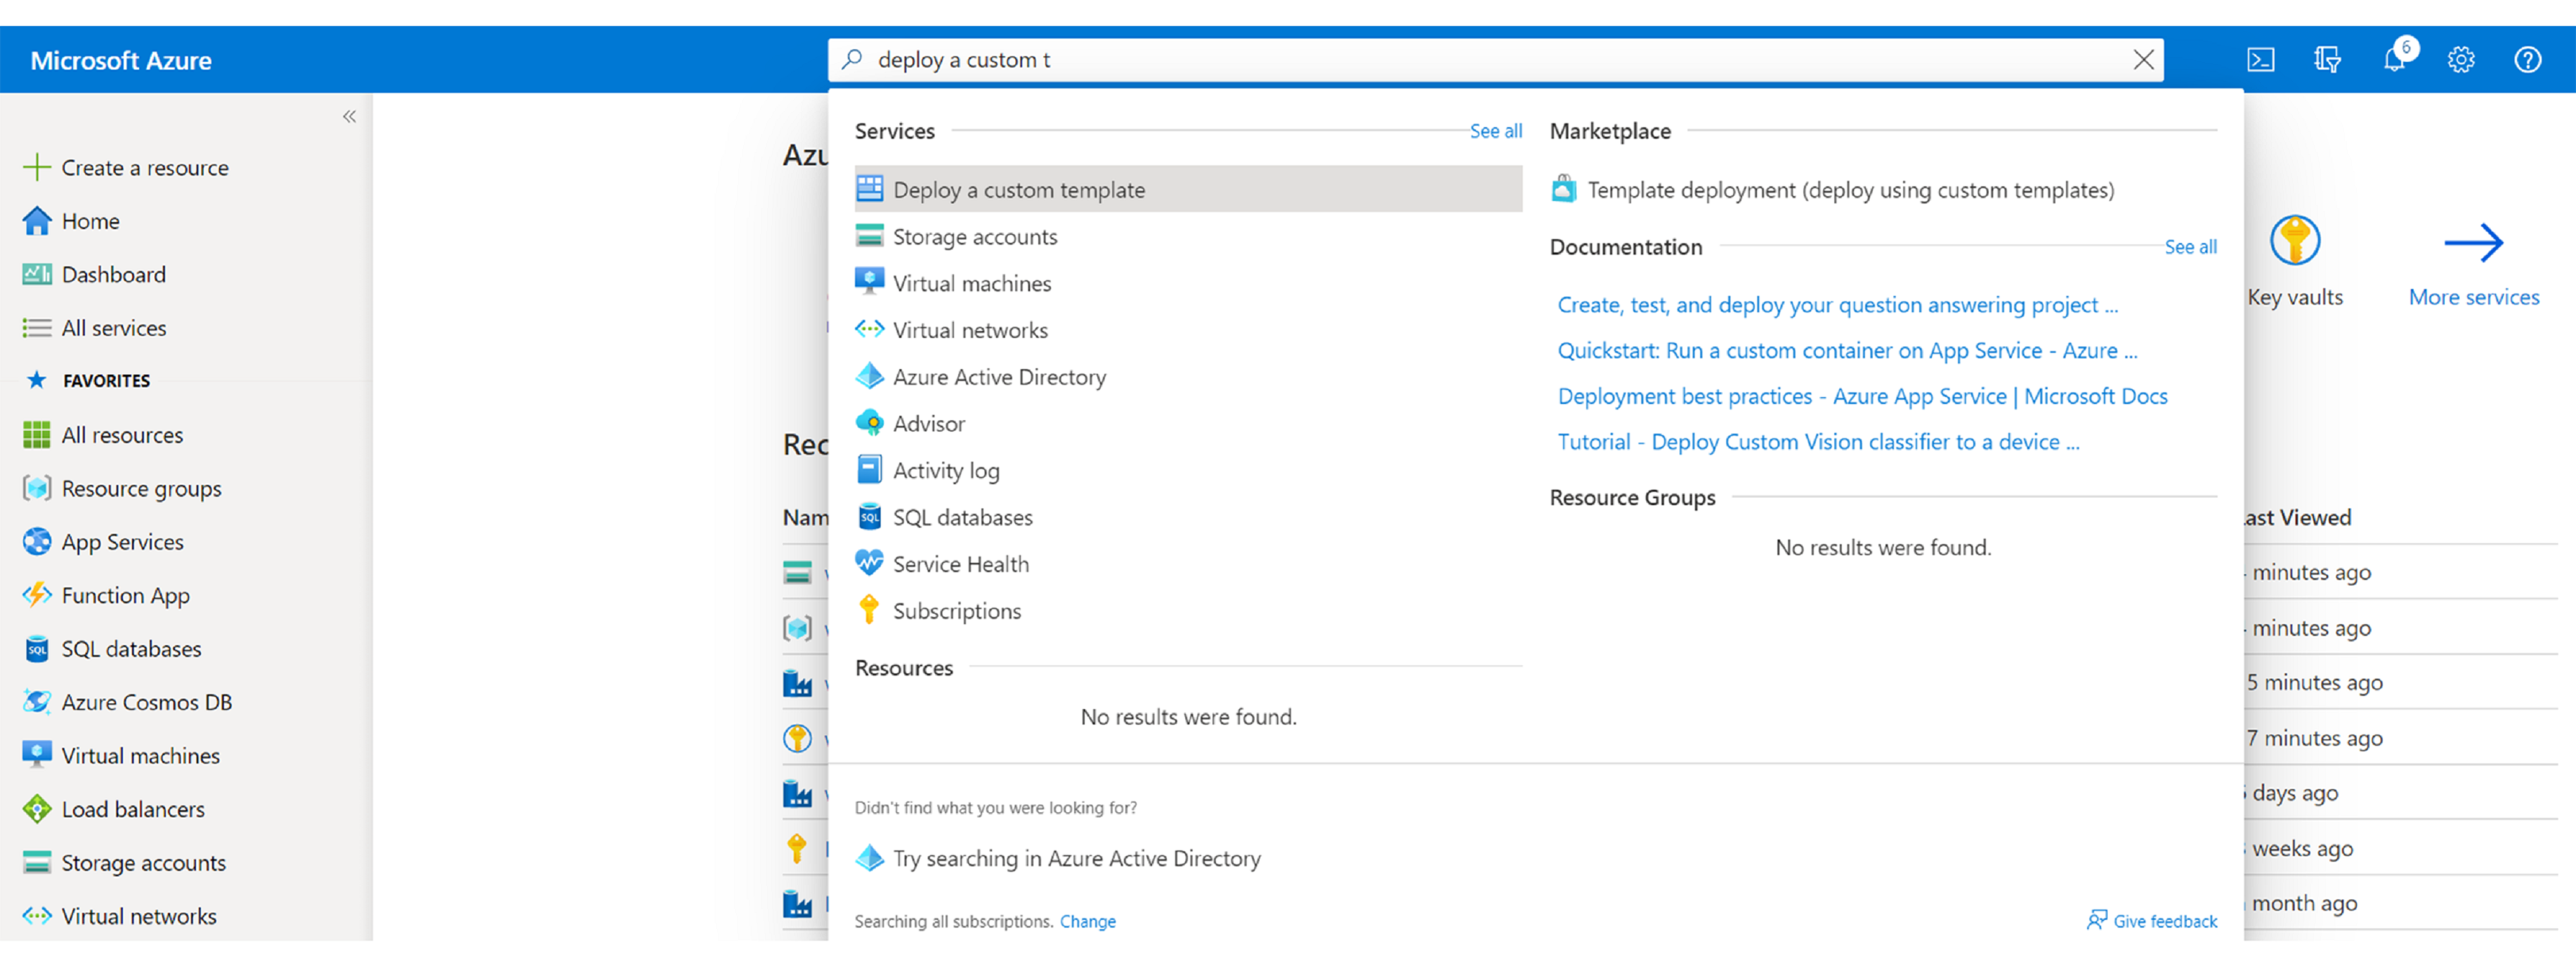The width and height of the screenshot is (2576, 967).
Task: Open Storage accounts service
Action: [x=971, y=235]
